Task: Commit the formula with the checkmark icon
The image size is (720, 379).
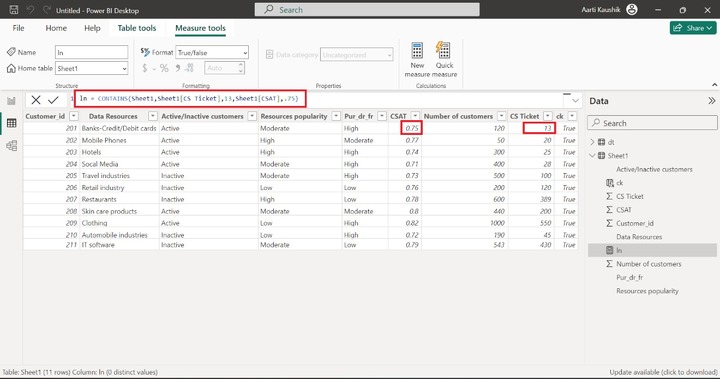Action: pos(53,100)
